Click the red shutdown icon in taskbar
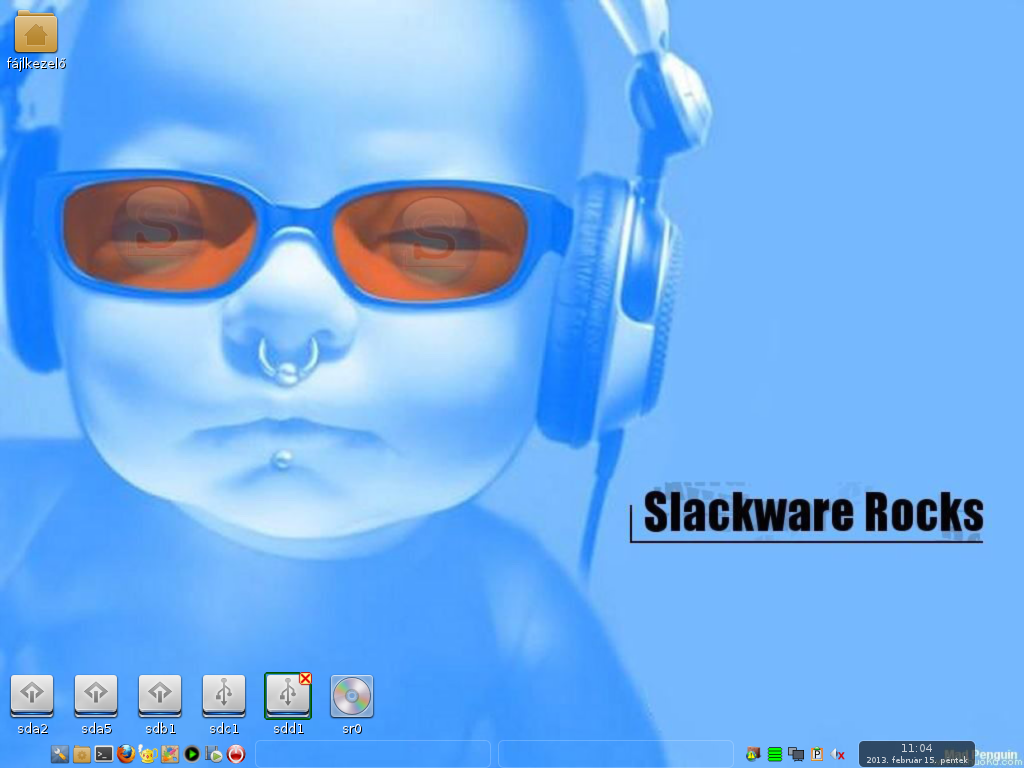This screenshot has width=1024, height=768. tap(232, 755)
